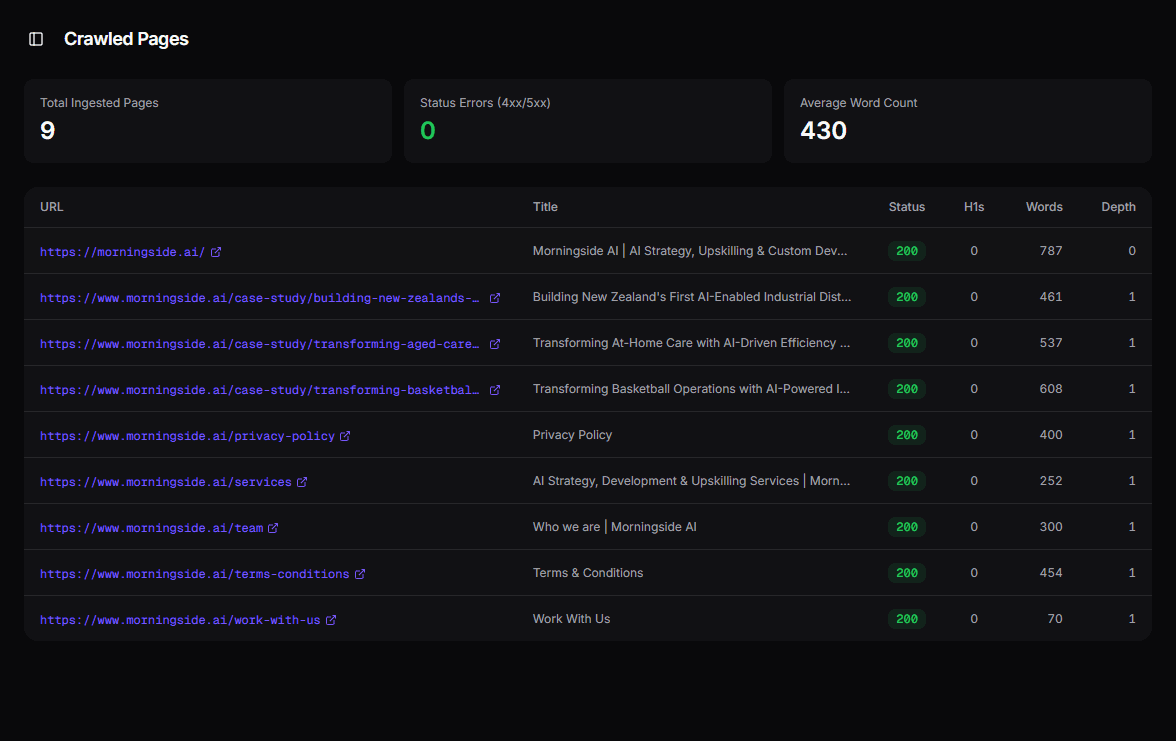Select the Total Ingested Pages card
1176x741 pixels.
[x=208, y=121]
